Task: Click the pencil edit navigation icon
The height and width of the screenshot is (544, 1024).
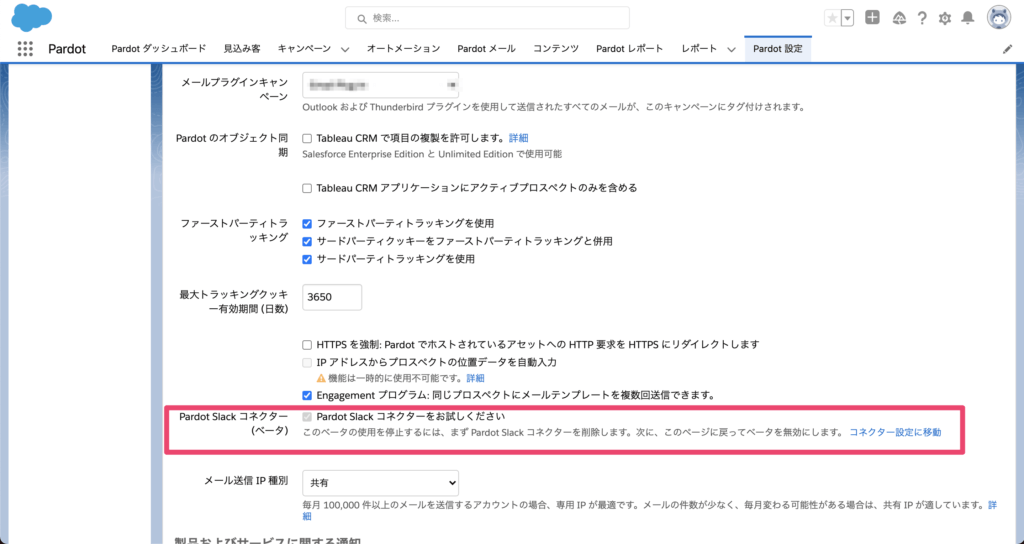Action: click(x=1008, y=49)
